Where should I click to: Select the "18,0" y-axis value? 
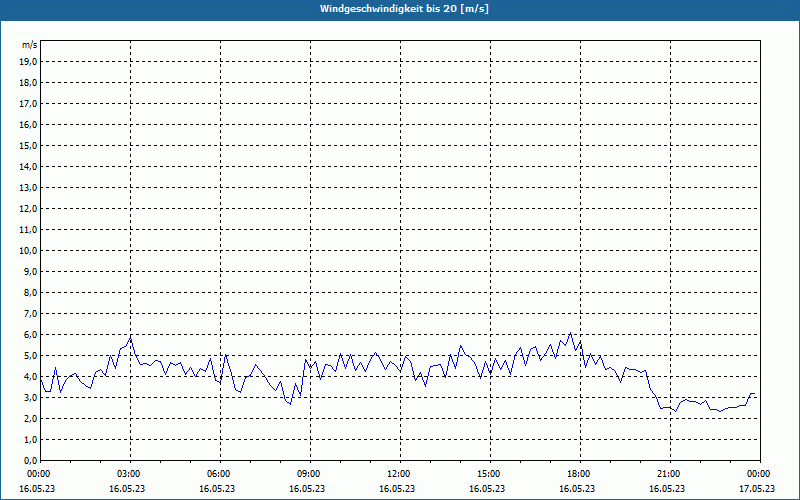click(x=28, y=83)
